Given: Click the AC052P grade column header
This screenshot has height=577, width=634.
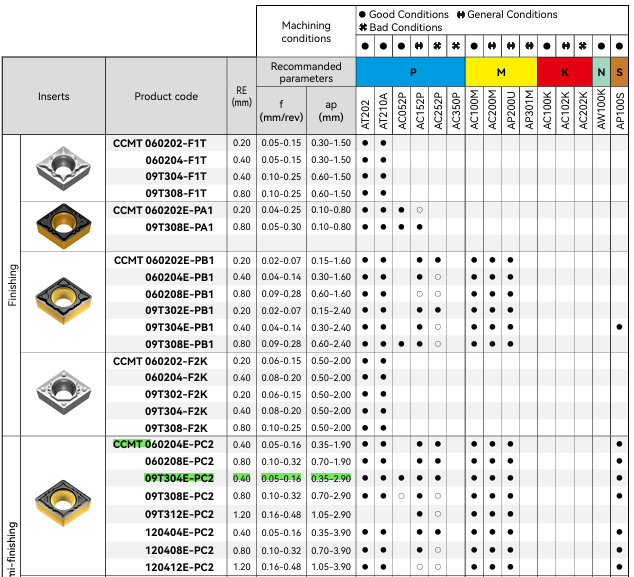Looking at the screenshot, I should pyautogui.click(x=402, y=110).
